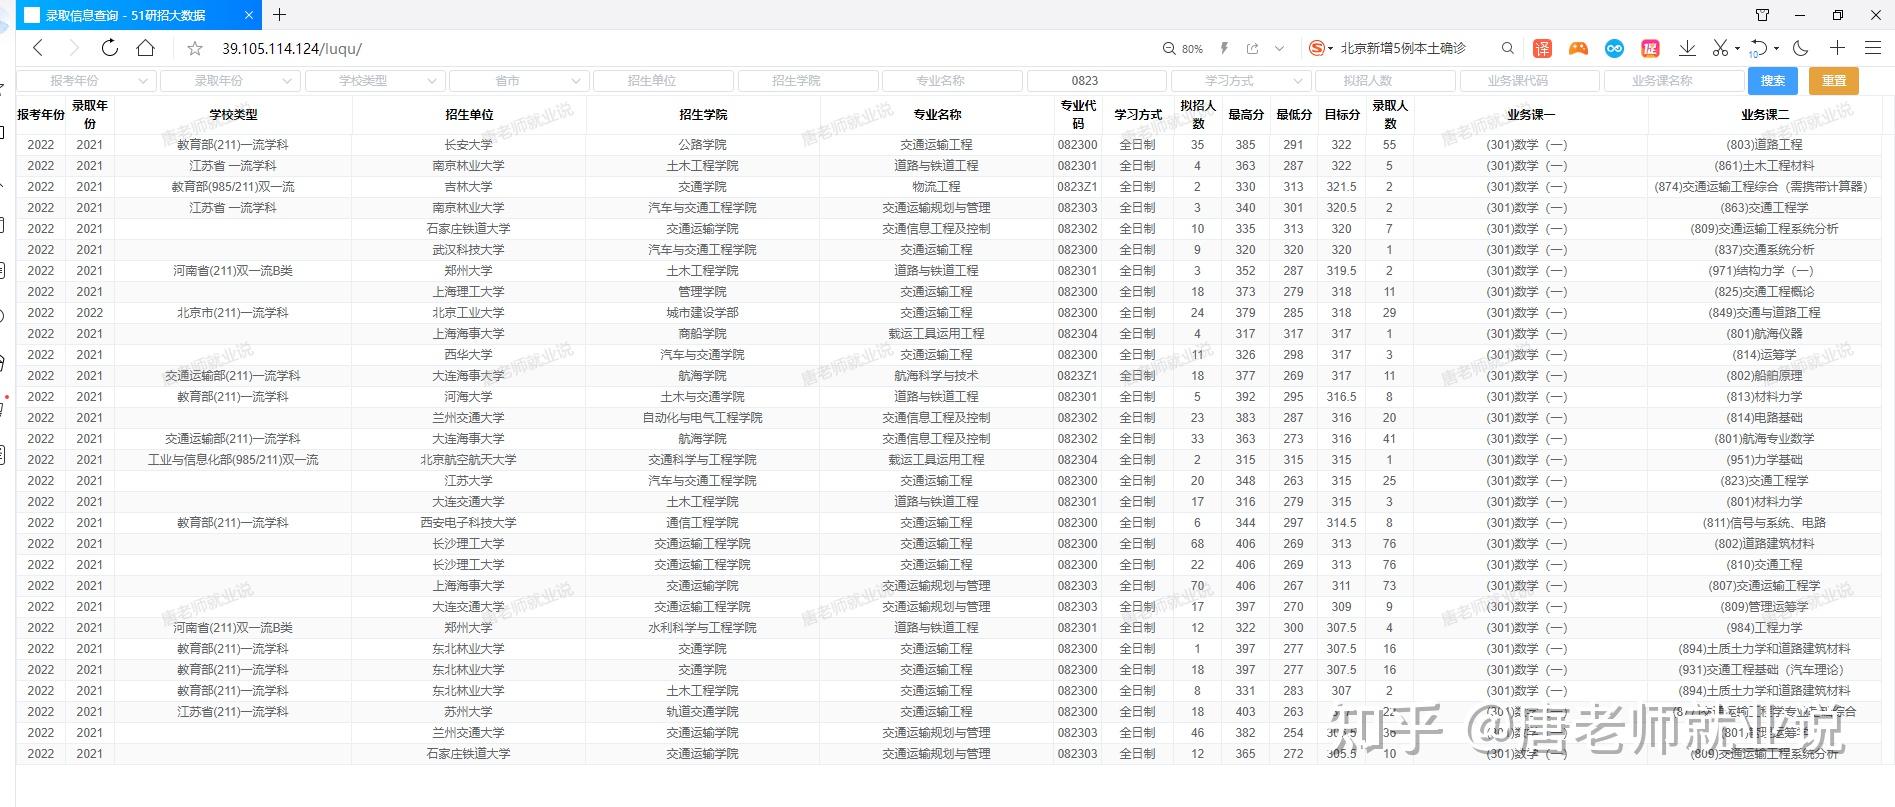The width and height of the screenshot is (1895, 807).
Task: Open the hamburger main menu
Action: point(1873,48)
